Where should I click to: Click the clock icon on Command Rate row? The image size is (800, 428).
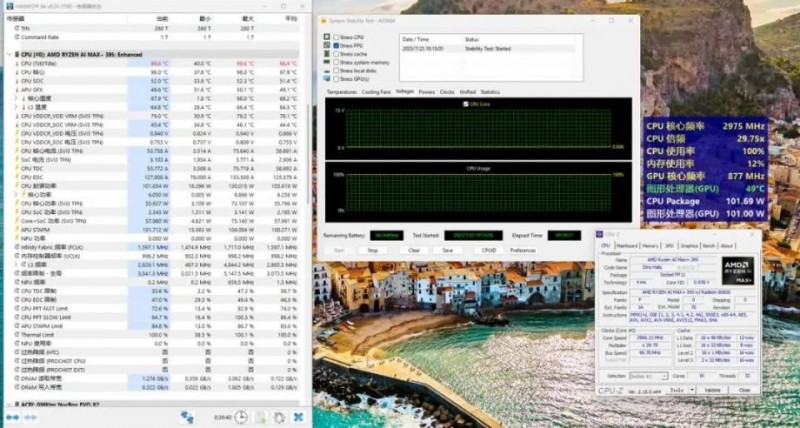click(18, 37)
